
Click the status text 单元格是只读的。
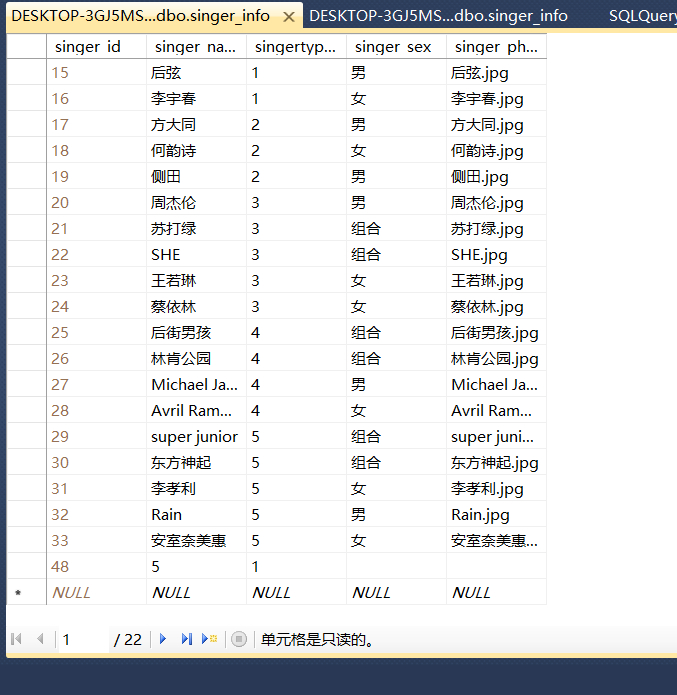pyautogui.click(x=317, y=640)
